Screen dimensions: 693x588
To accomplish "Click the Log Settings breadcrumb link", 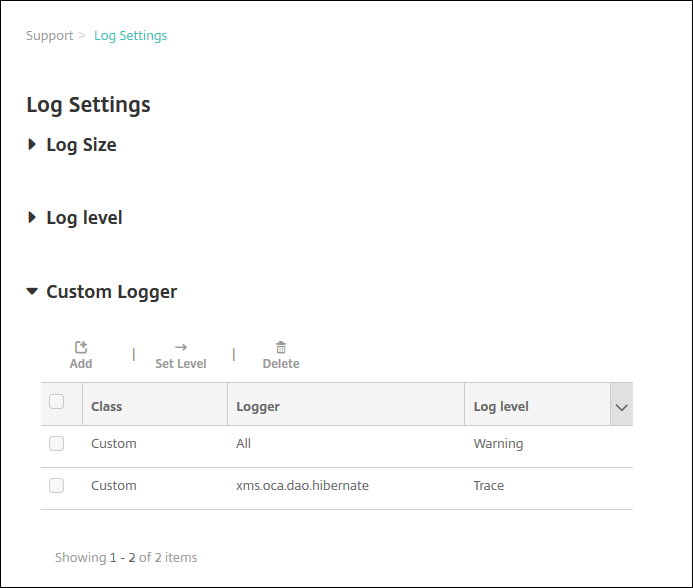I will [130, 36].
